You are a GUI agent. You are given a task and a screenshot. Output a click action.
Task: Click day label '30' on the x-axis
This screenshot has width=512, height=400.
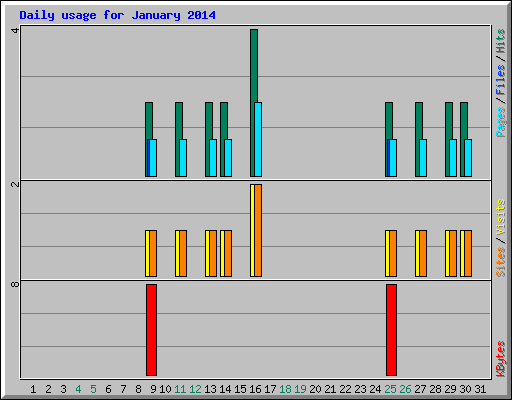(465, 389)
